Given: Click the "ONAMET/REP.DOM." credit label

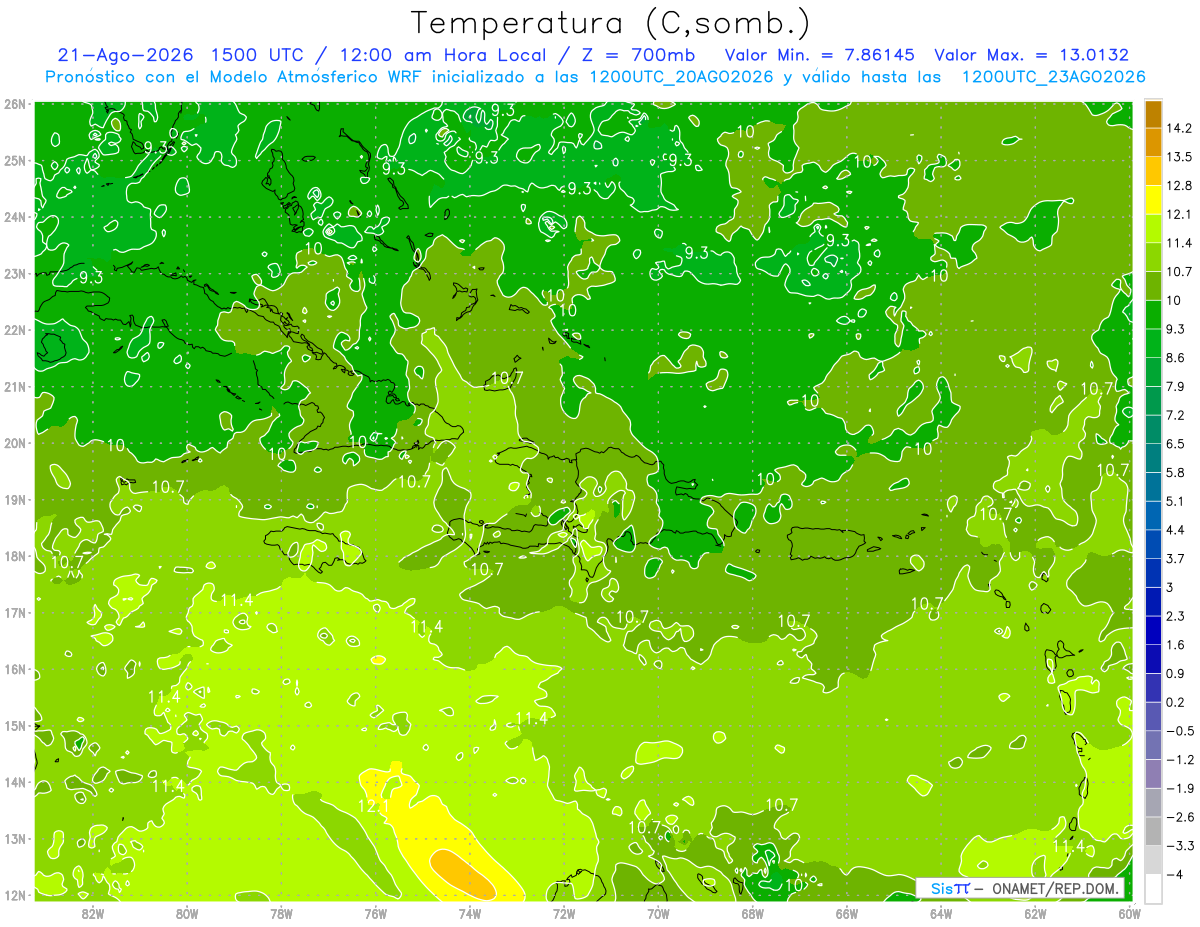Looking at the screenshot, I should tap(1056, 888).
